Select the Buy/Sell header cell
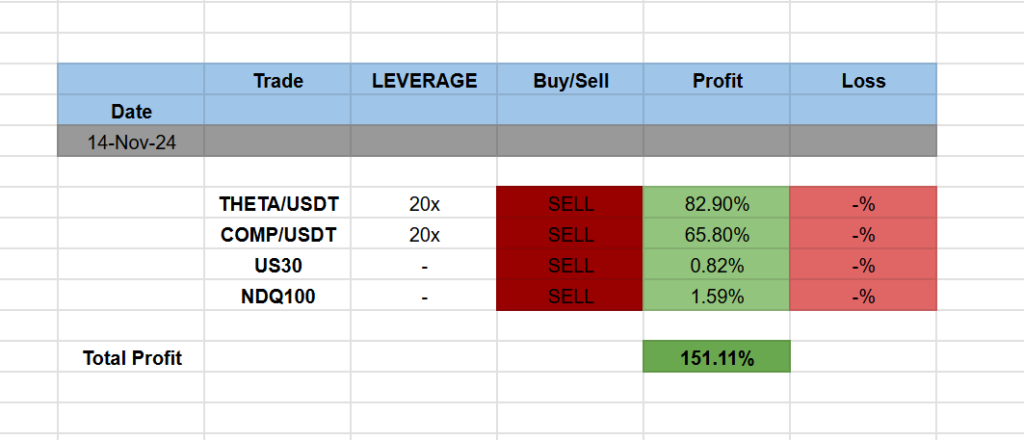The width and height of the screenshot is (1024, 440). 570,81
